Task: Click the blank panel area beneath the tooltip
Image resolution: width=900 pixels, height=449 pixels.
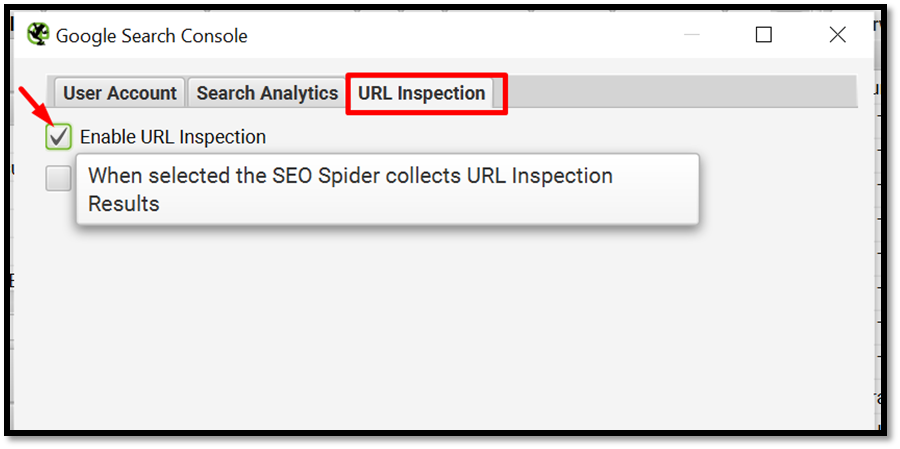Action: [436, 322]
